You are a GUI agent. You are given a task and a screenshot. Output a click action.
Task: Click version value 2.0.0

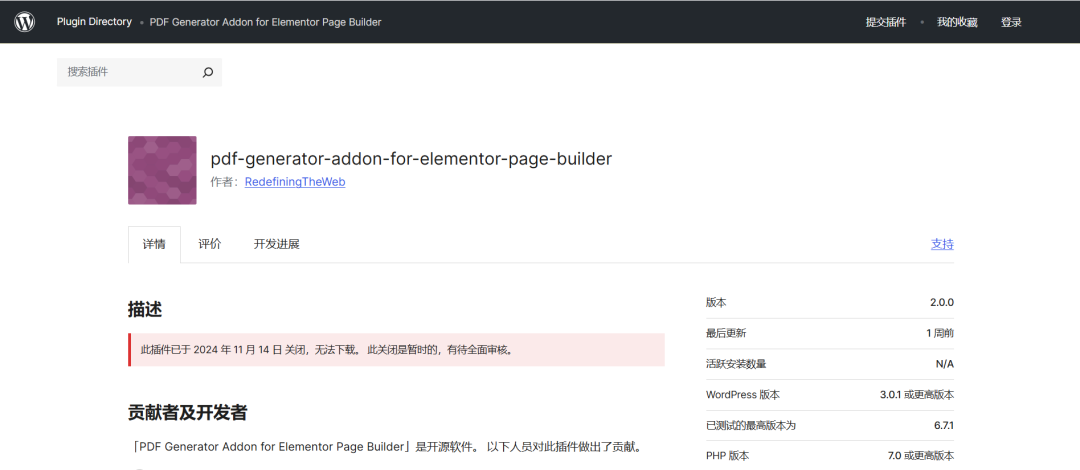coord(942,303)
